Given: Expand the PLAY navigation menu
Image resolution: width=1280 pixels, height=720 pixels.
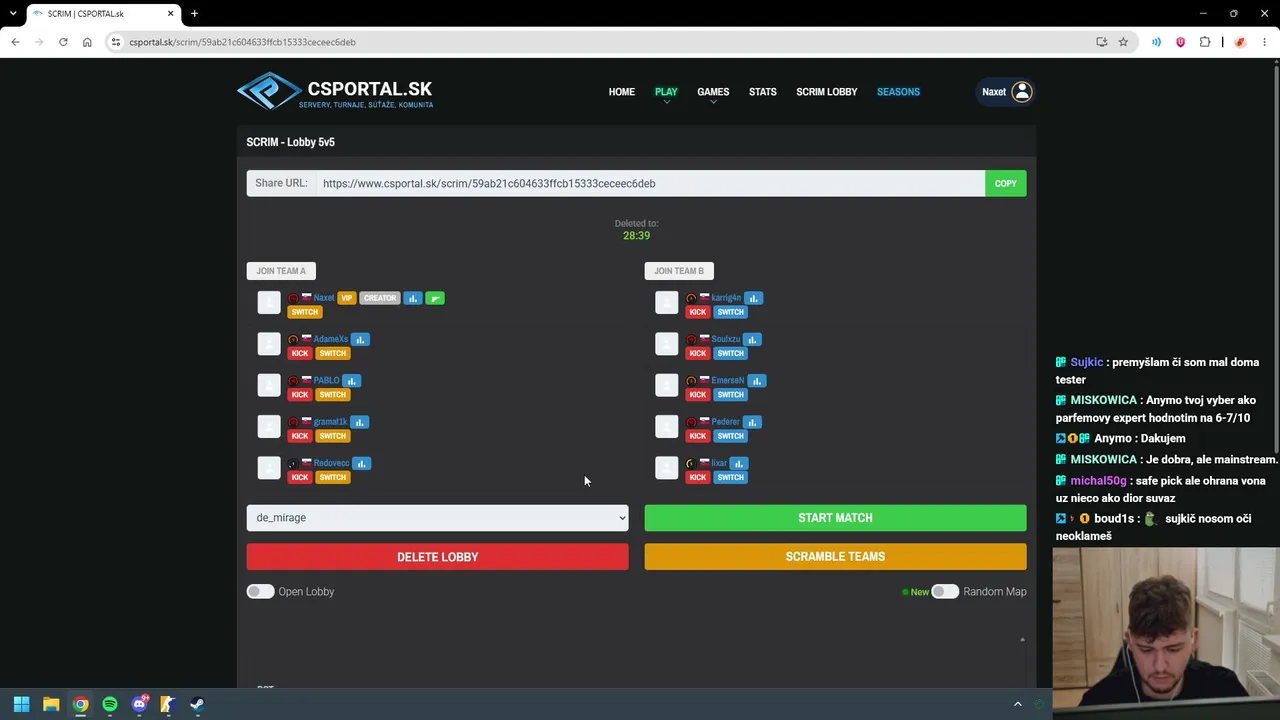Looking at the screenshot, I should (x=666, y=92).
